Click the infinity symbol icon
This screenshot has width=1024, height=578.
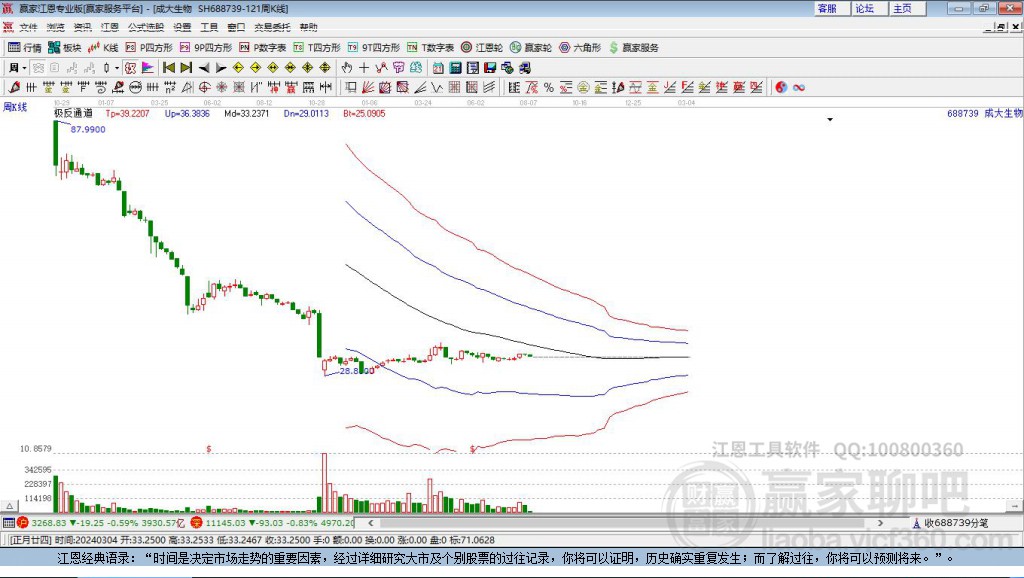(799, 87)
